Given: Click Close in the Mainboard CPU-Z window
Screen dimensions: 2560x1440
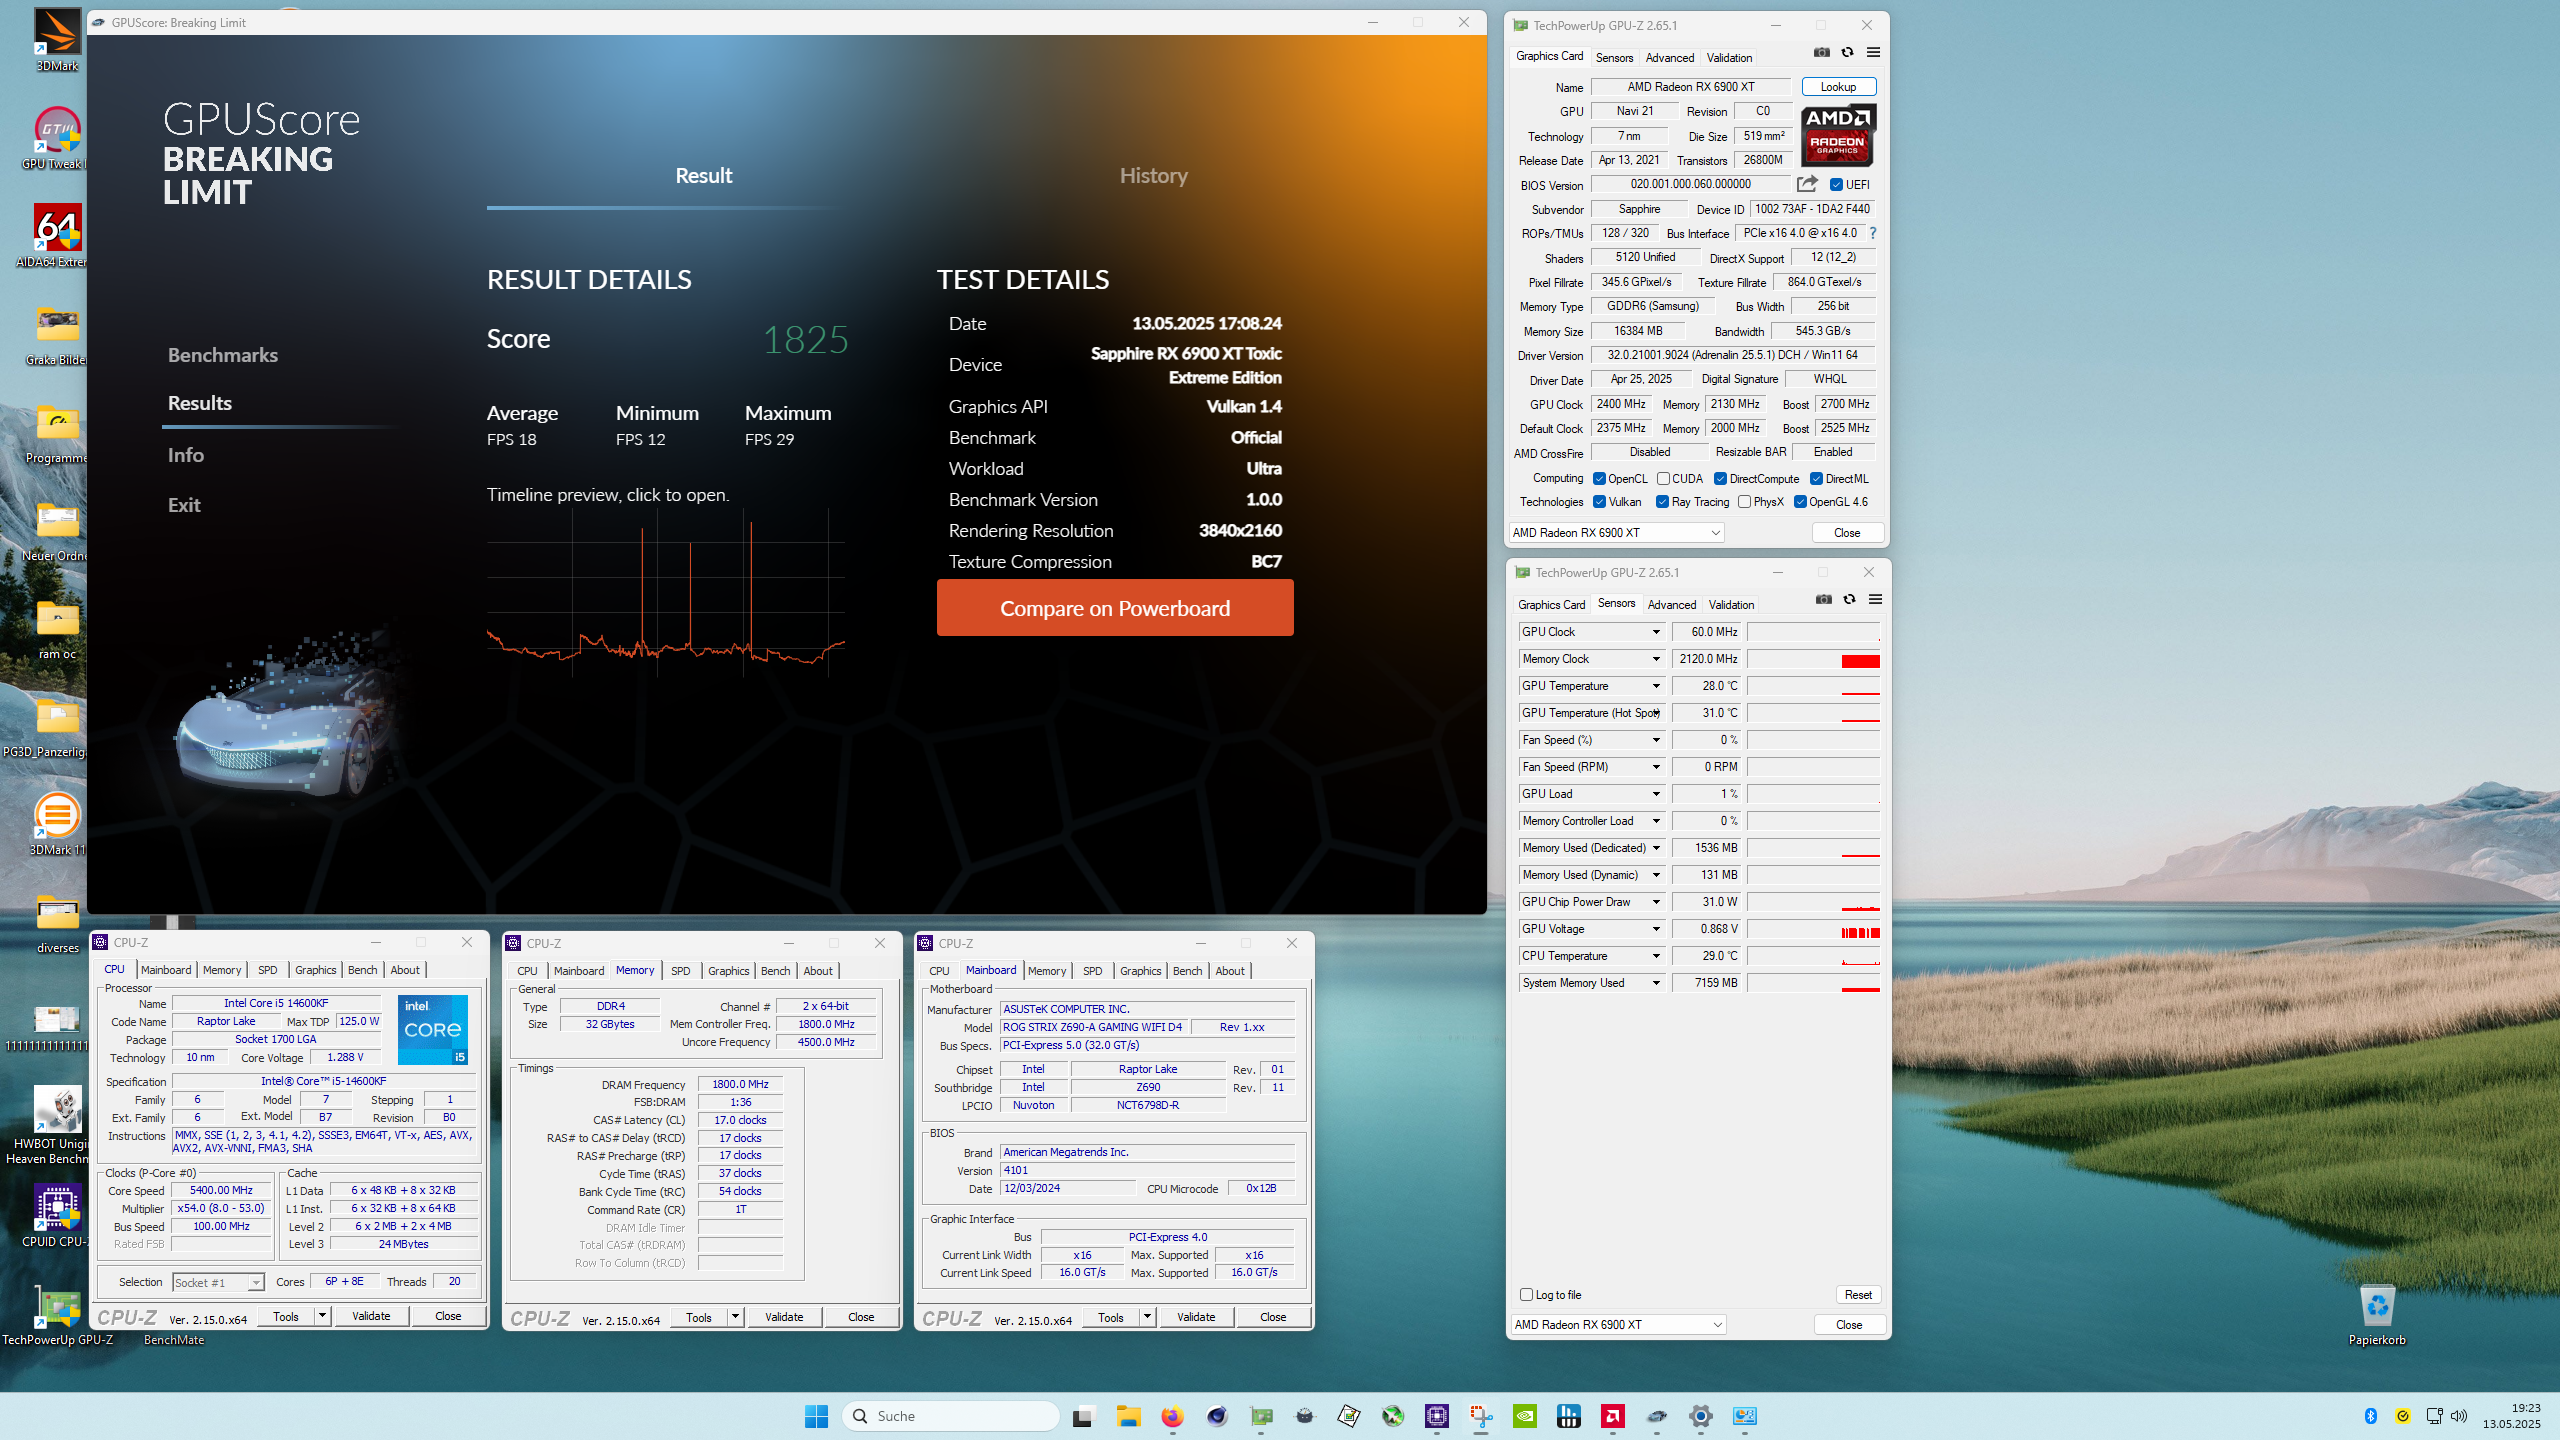Looking at the screenshot, I should (x=1273, y=1317).
